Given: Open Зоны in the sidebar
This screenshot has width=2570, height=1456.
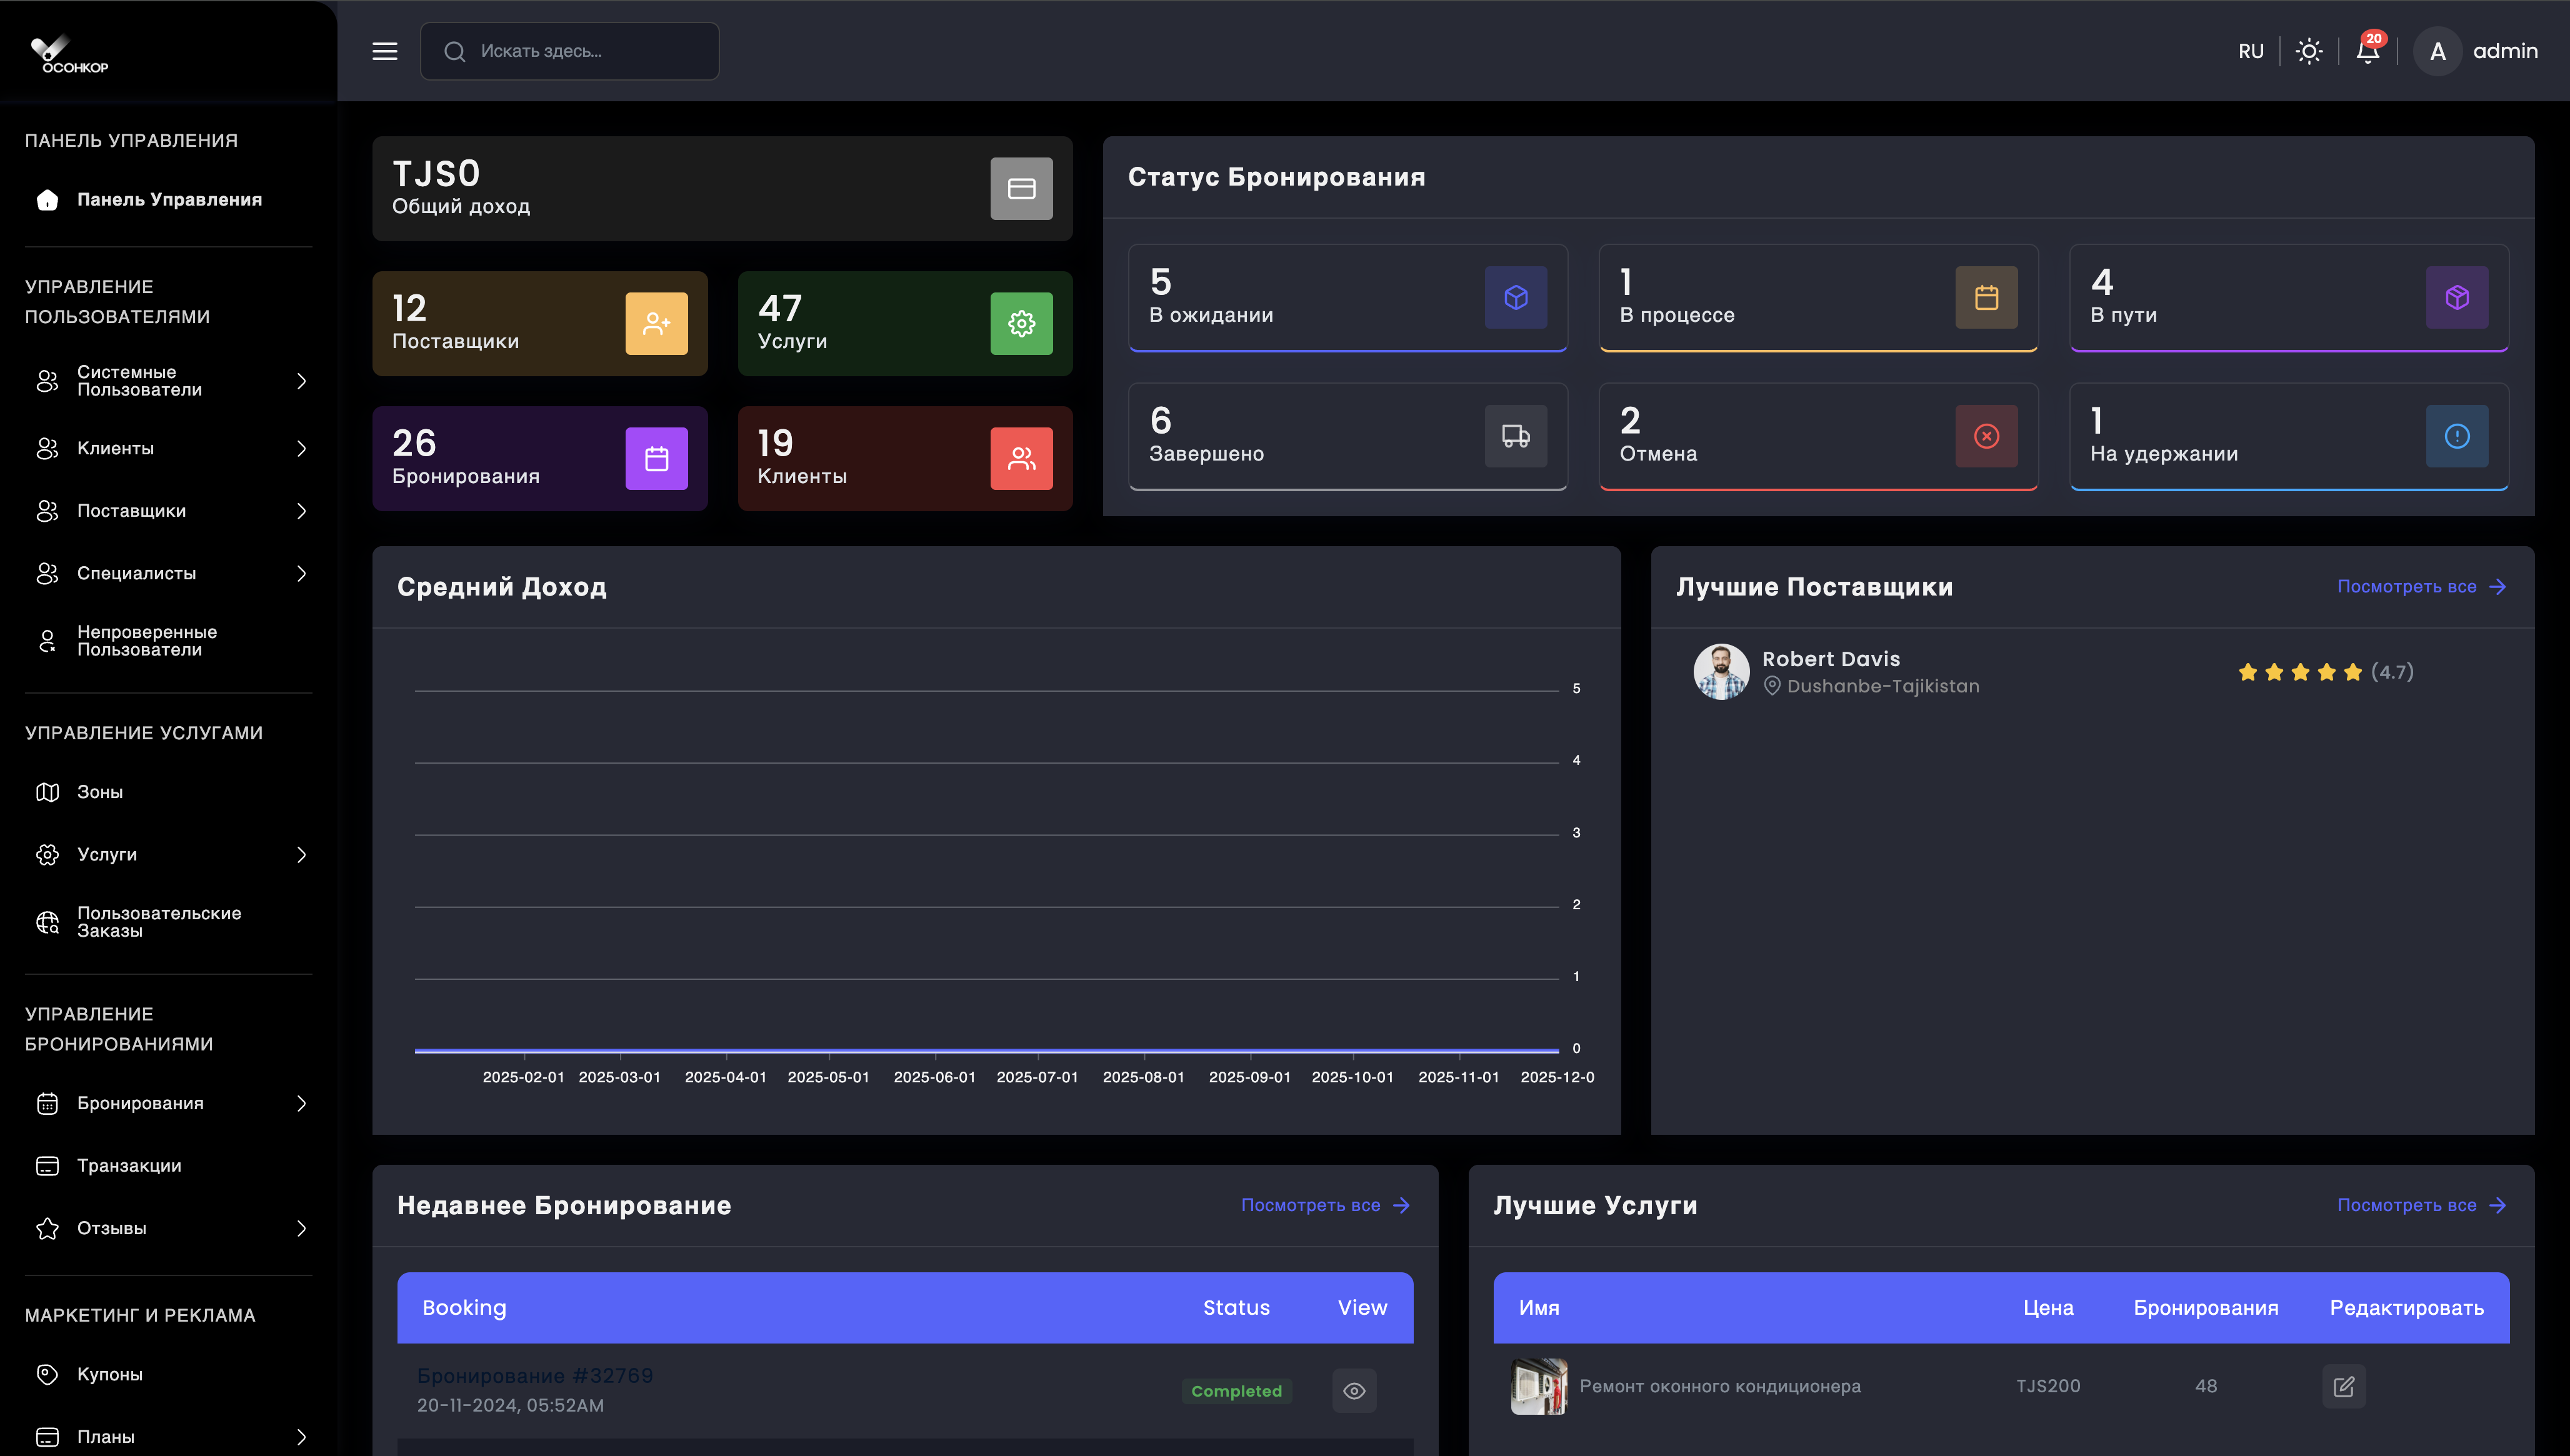Looking at the screenshot, I should coord(100,792).
